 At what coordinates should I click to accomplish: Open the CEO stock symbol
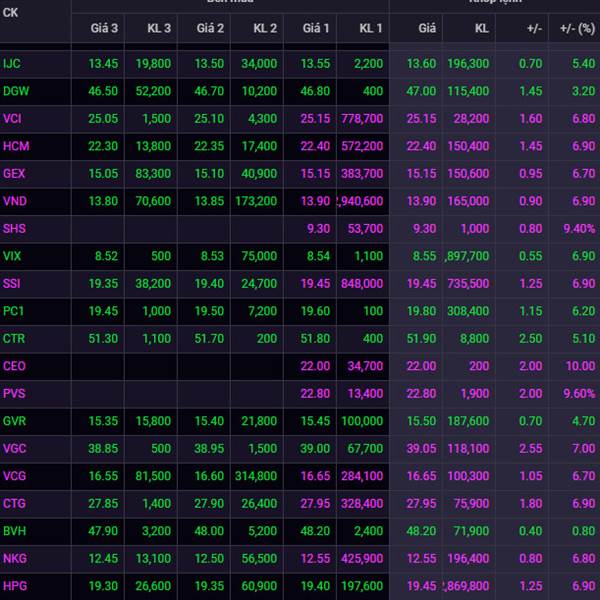click(14, 366)
